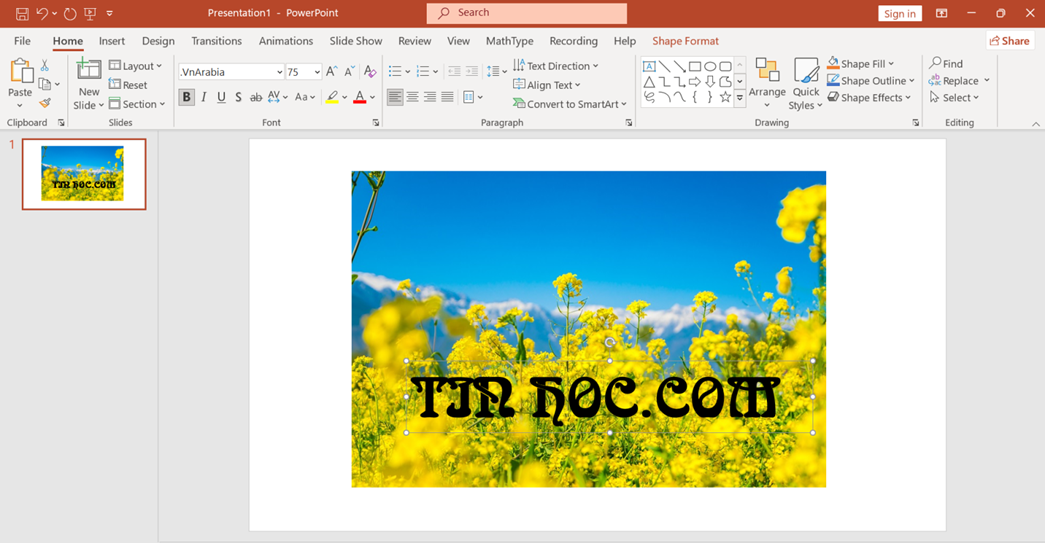Click the Save icon in title bar

[x=22, y=13]
